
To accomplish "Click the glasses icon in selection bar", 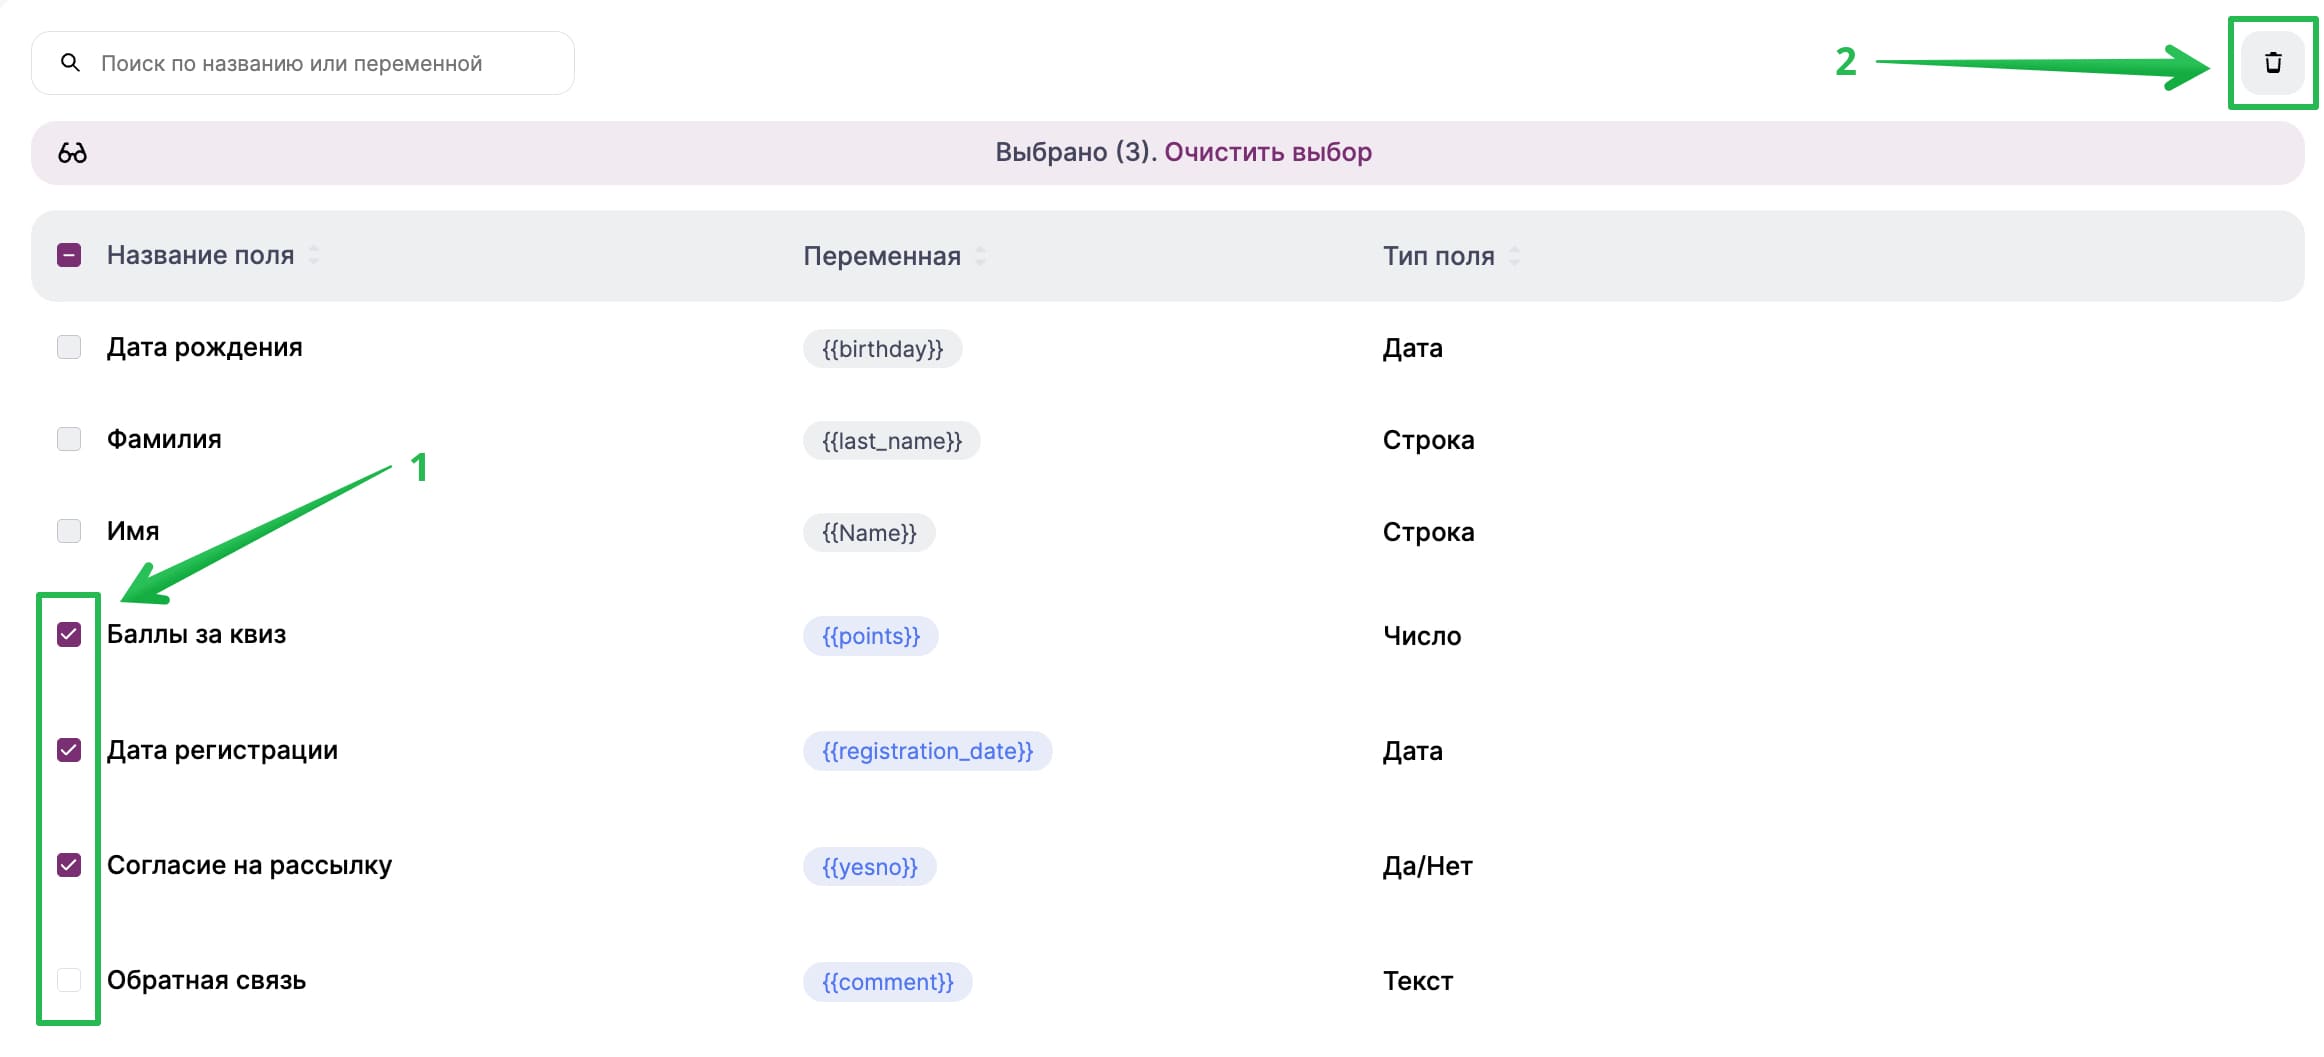I will tap(72, 153).
